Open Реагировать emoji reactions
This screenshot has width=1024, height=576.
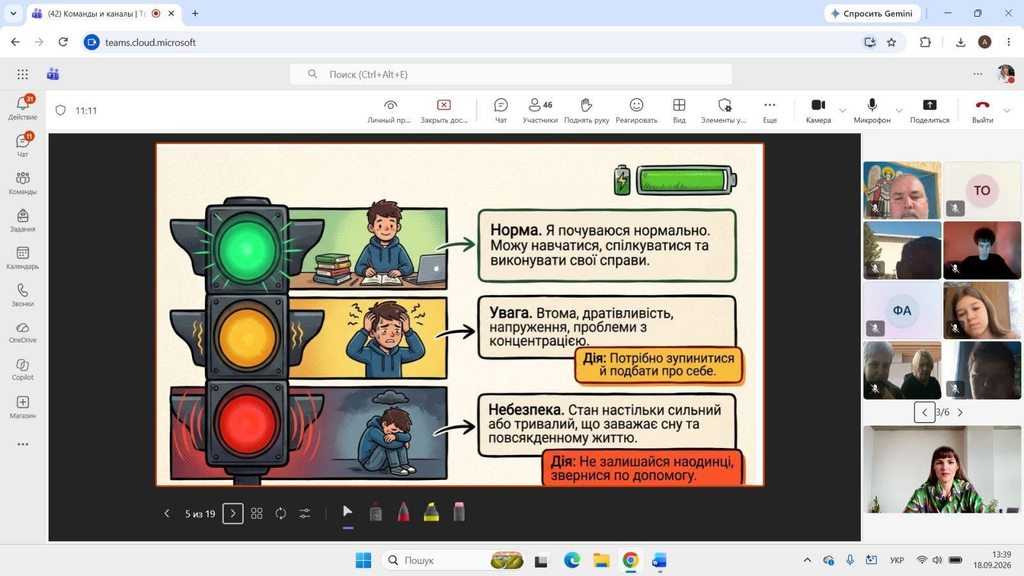(x=636, y=110)
